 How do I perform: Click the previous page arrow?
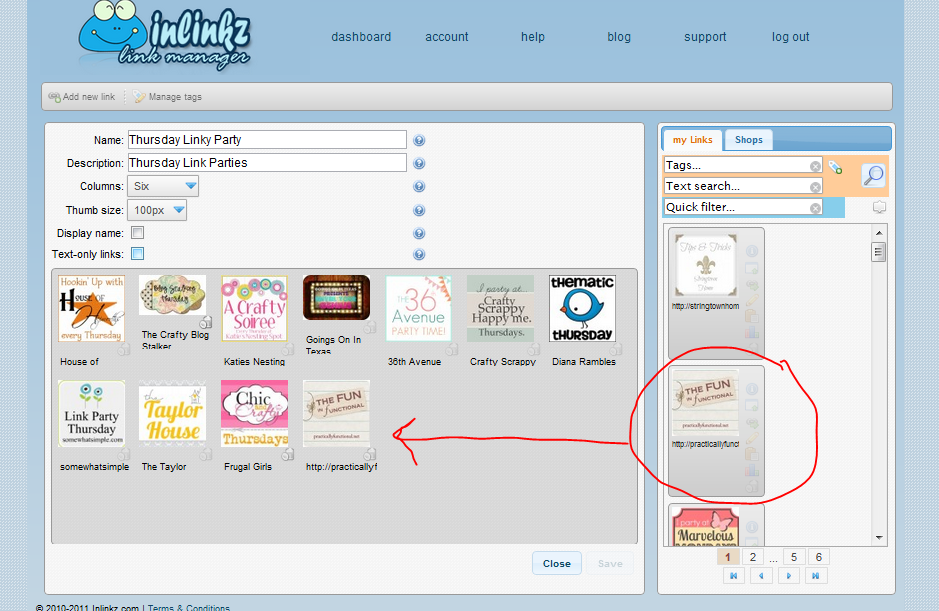tap(761, 576)
